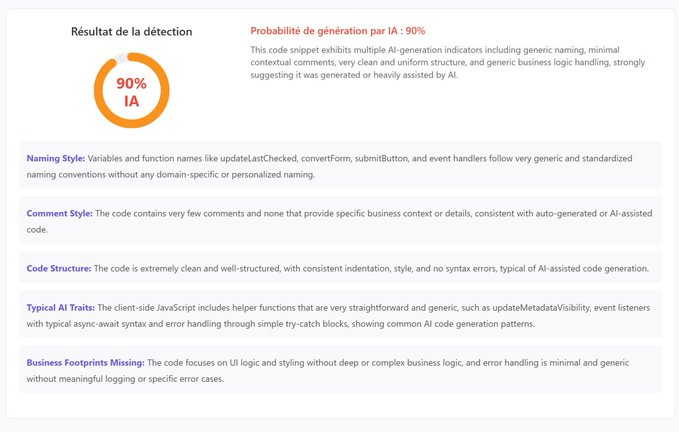Viewport: 679px width, 442px height.
Task: Click the Comment Style label
Action: (x=59, y=213)
